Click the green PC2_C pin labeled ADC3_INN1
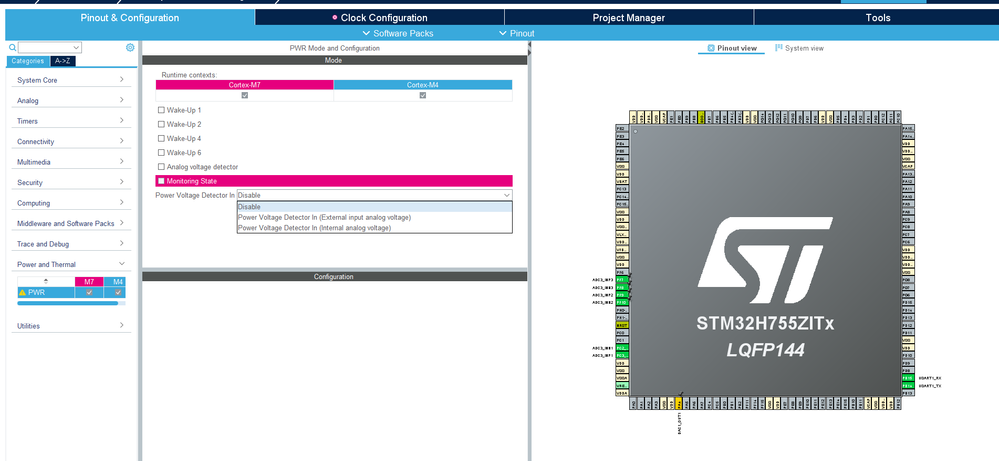The height and width of the screenshot is (461, 999). (x=622, y=348)
